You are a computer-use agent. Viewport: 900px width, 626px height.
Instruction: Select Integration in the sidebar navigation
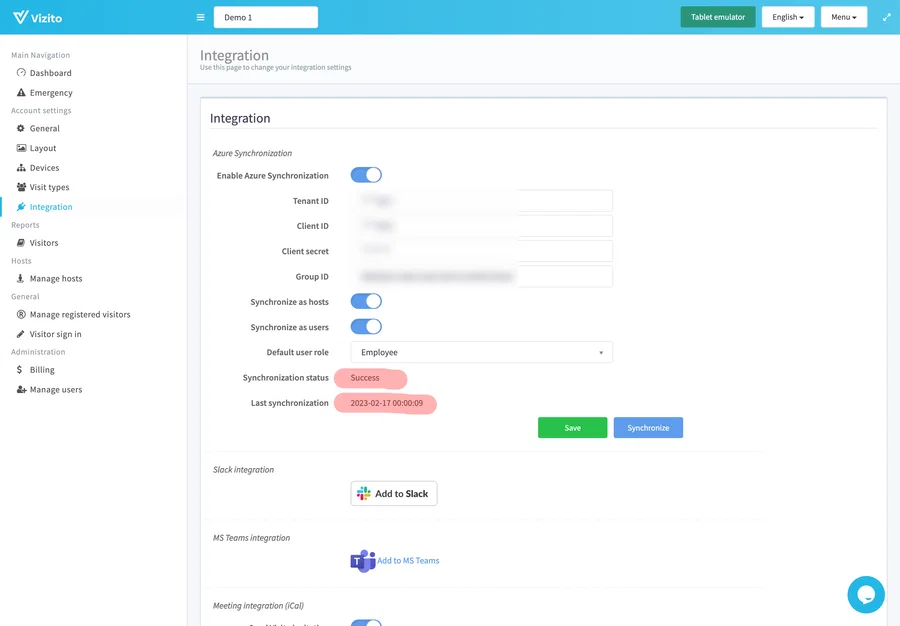pos(53,206)
